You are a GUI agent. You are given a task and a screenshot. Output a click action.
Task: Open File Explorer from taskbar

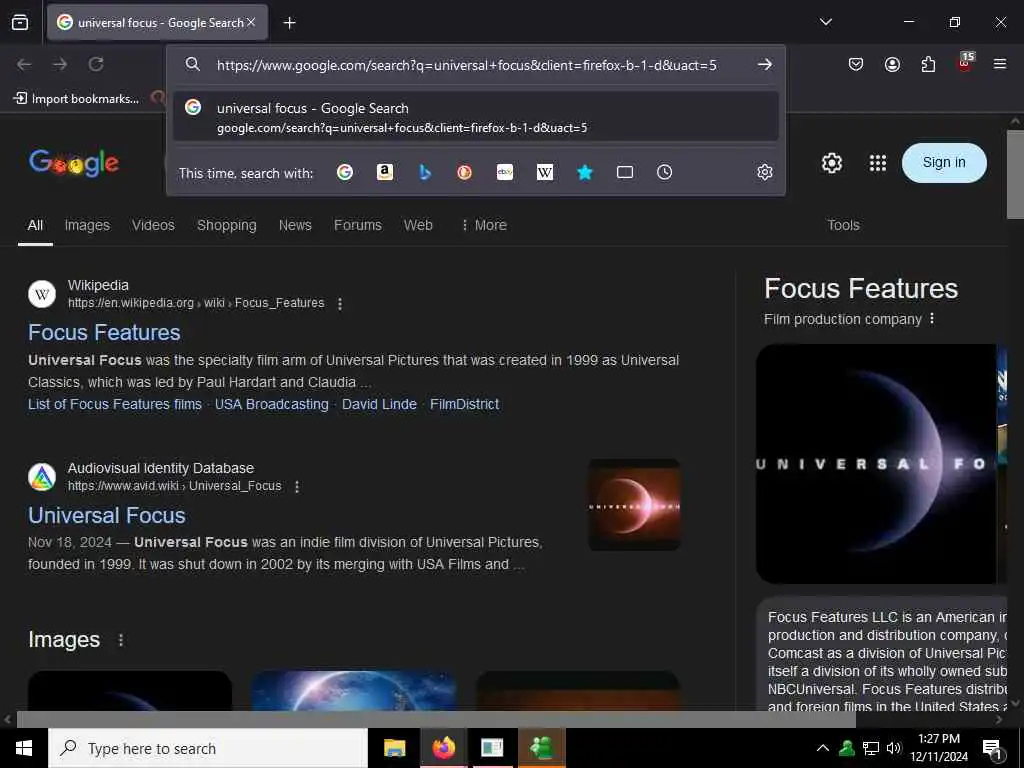(x=394, y=748)
